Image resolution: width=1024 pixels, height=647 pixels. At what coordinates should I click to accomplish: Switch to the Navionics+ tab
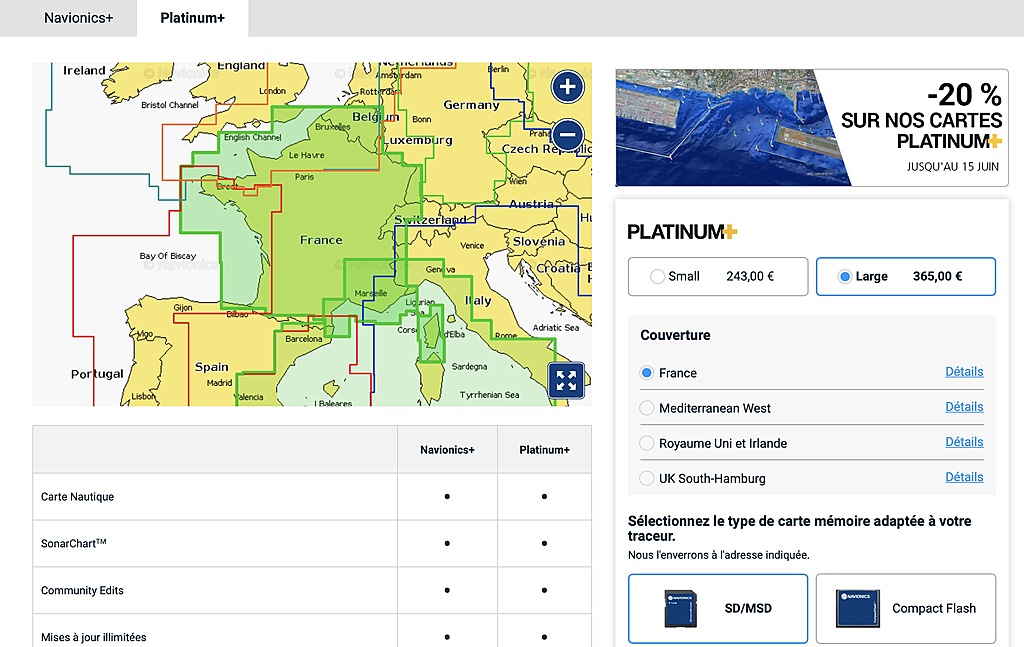tap(78, 18)
